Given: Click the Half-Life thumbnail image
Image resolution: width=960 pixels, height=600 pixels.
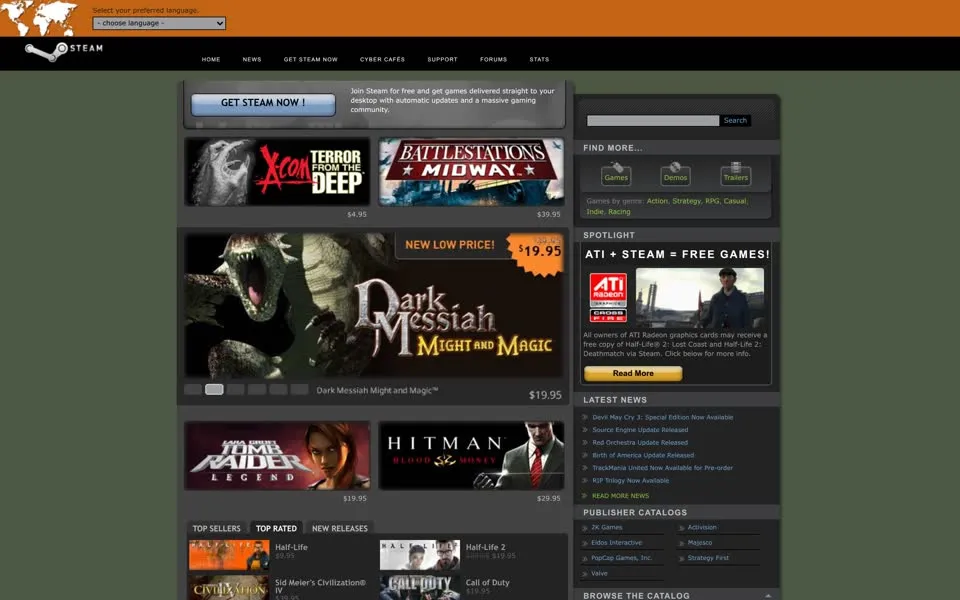Looking at the screenshot, I should (x=229, y=555).
